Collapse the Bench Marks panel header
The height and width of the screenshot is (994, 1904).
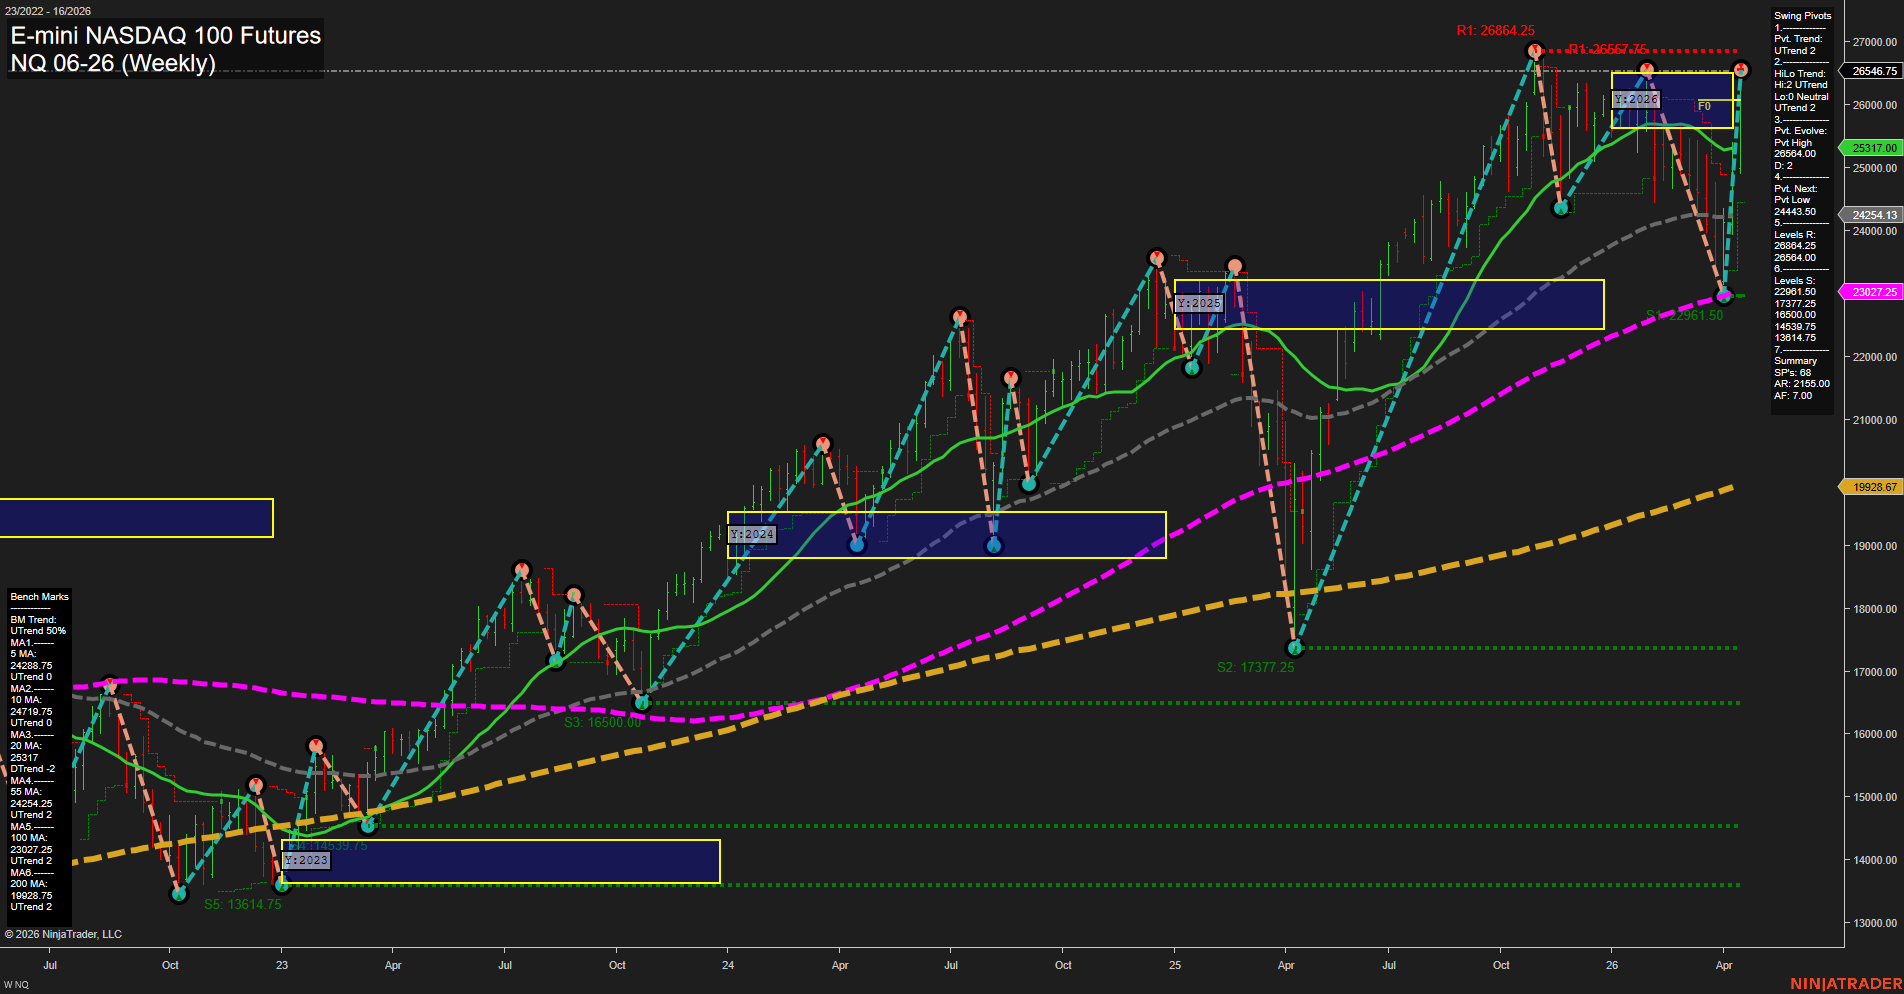38,596
